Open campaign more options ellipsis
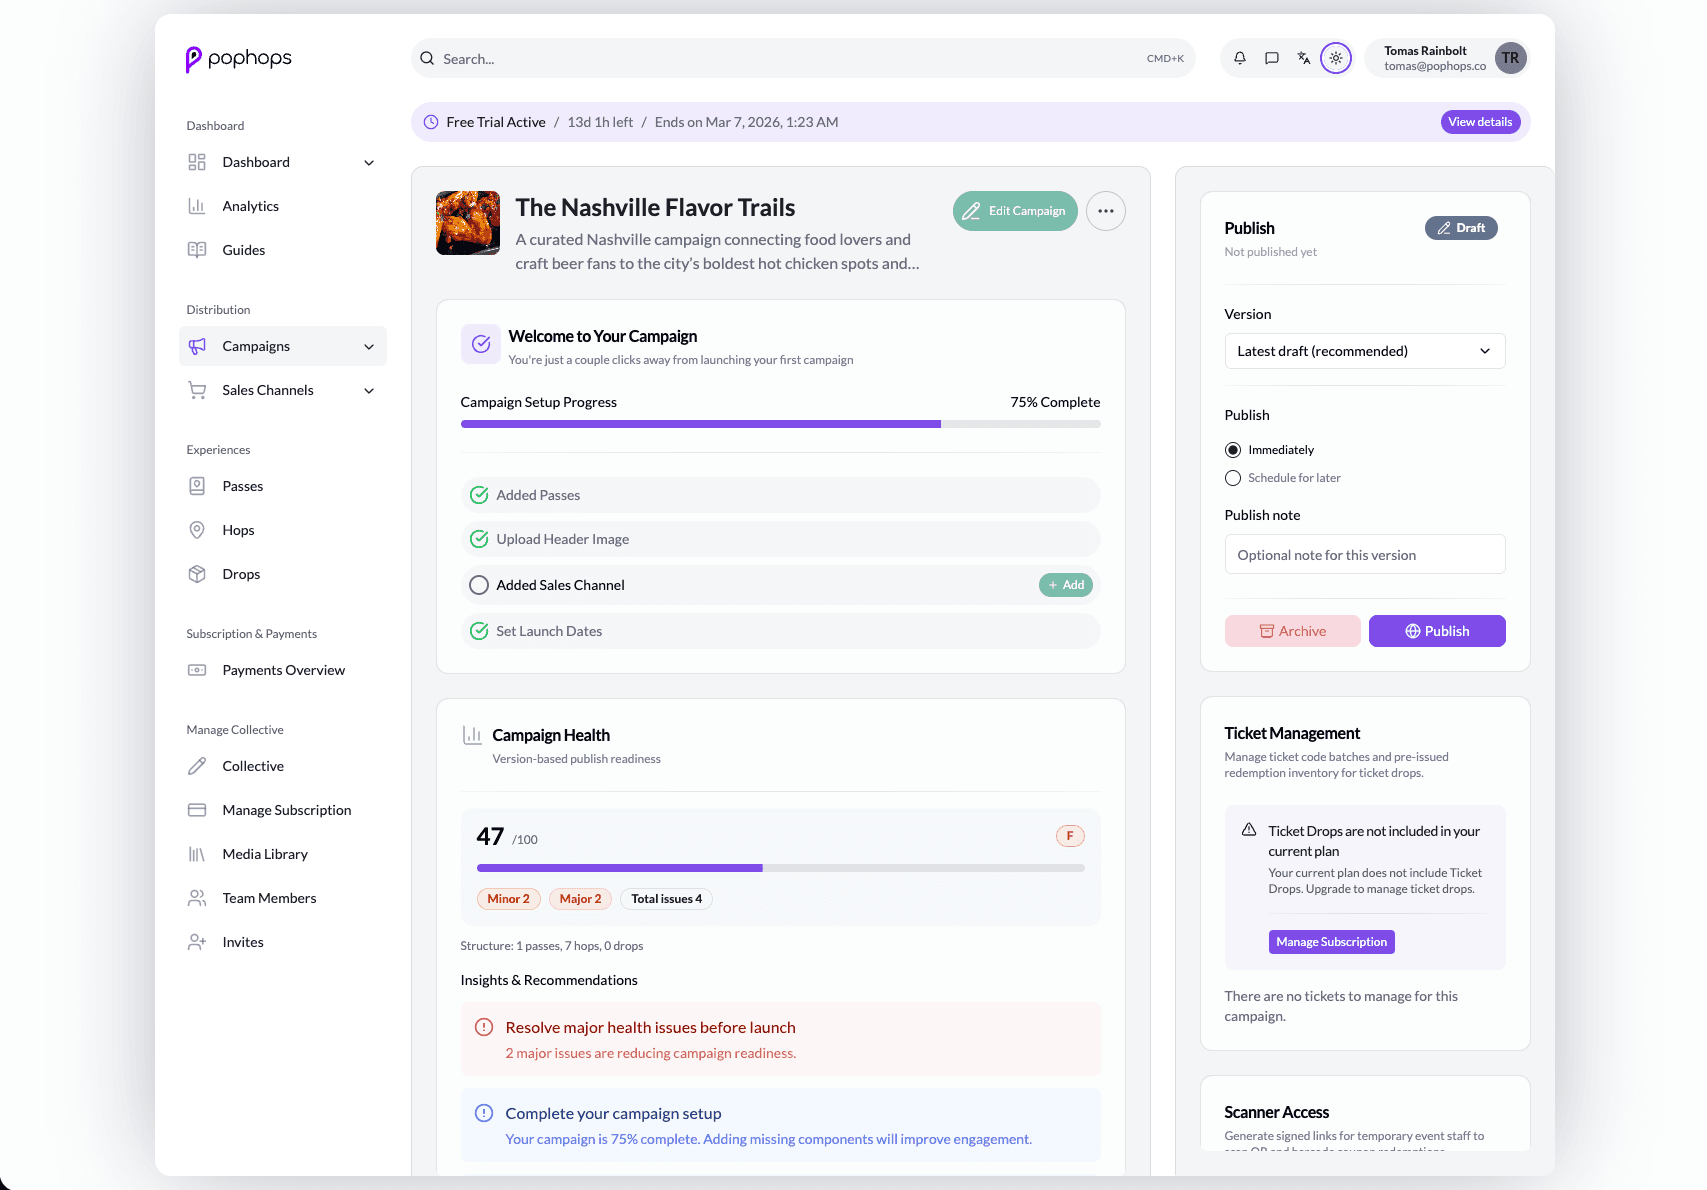 coord(1106,211)
